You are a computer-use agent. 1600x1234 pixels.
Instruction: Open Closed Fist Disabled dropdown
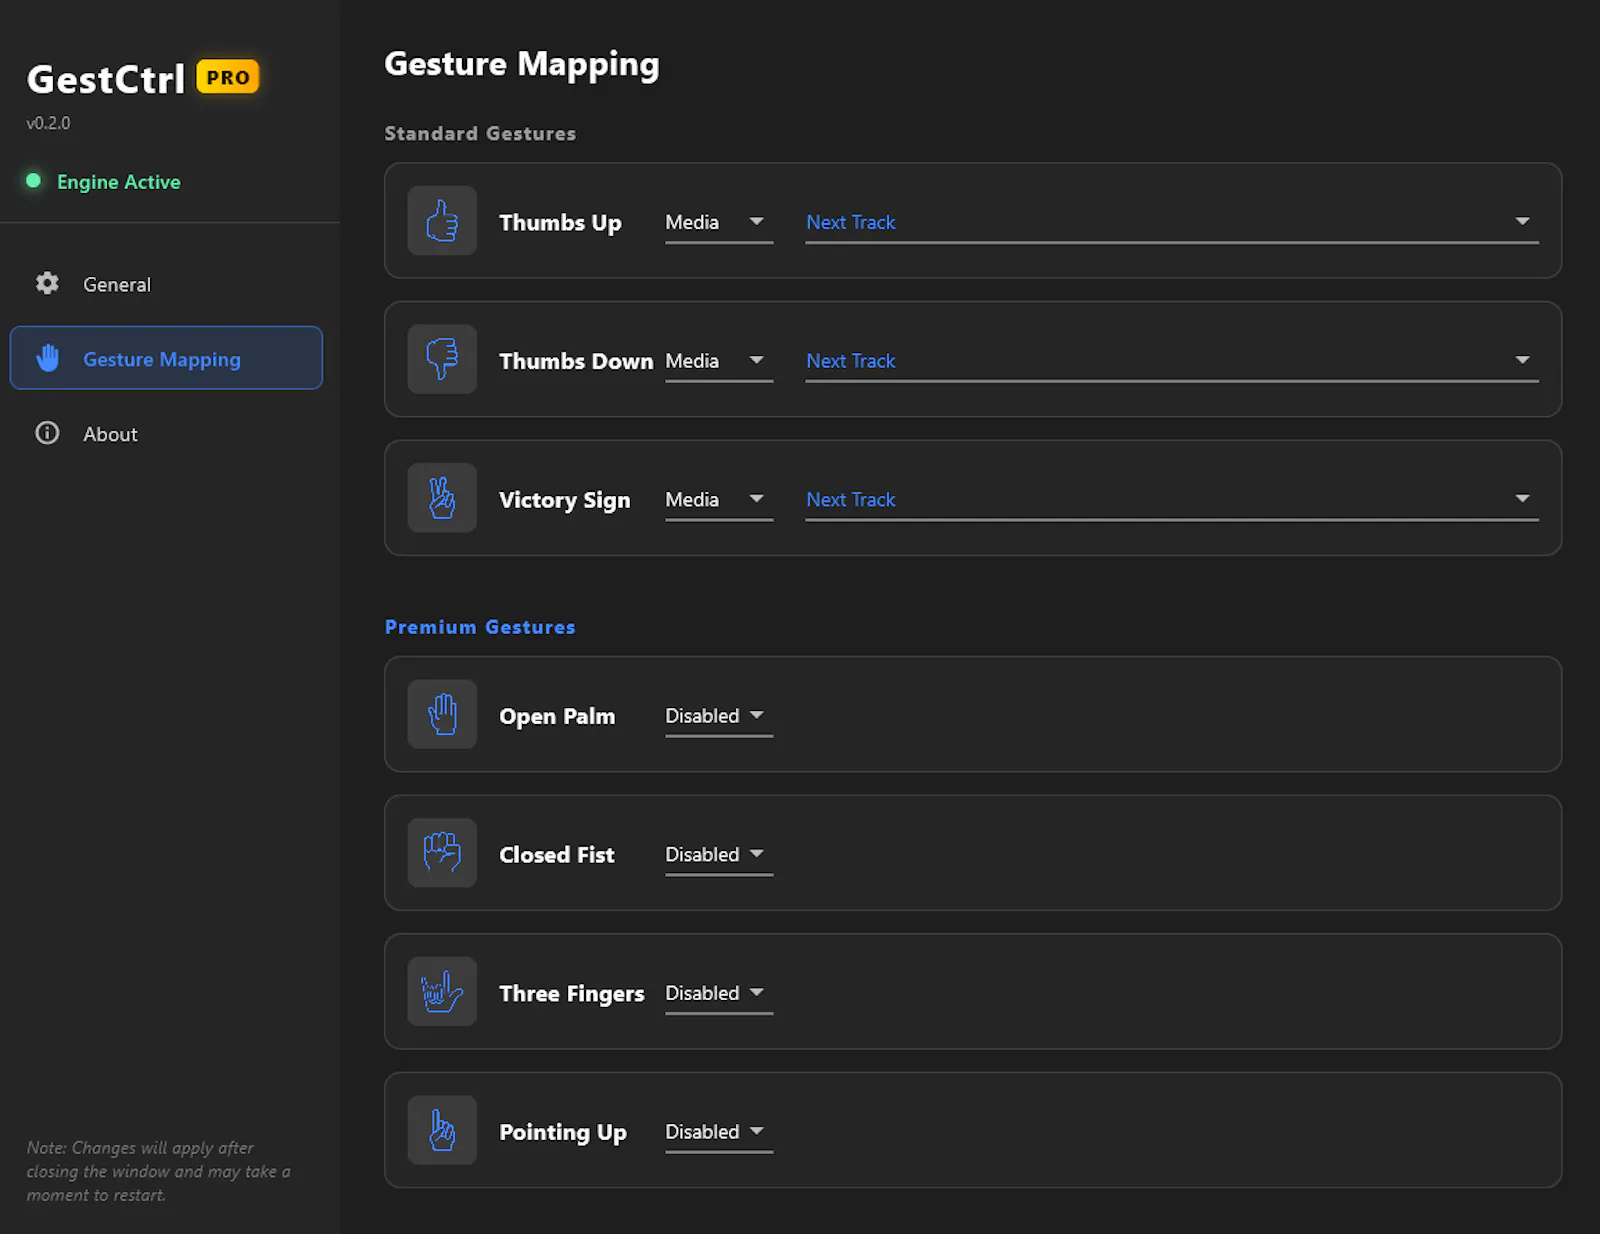pyautogui.click(x=719, y=855)
